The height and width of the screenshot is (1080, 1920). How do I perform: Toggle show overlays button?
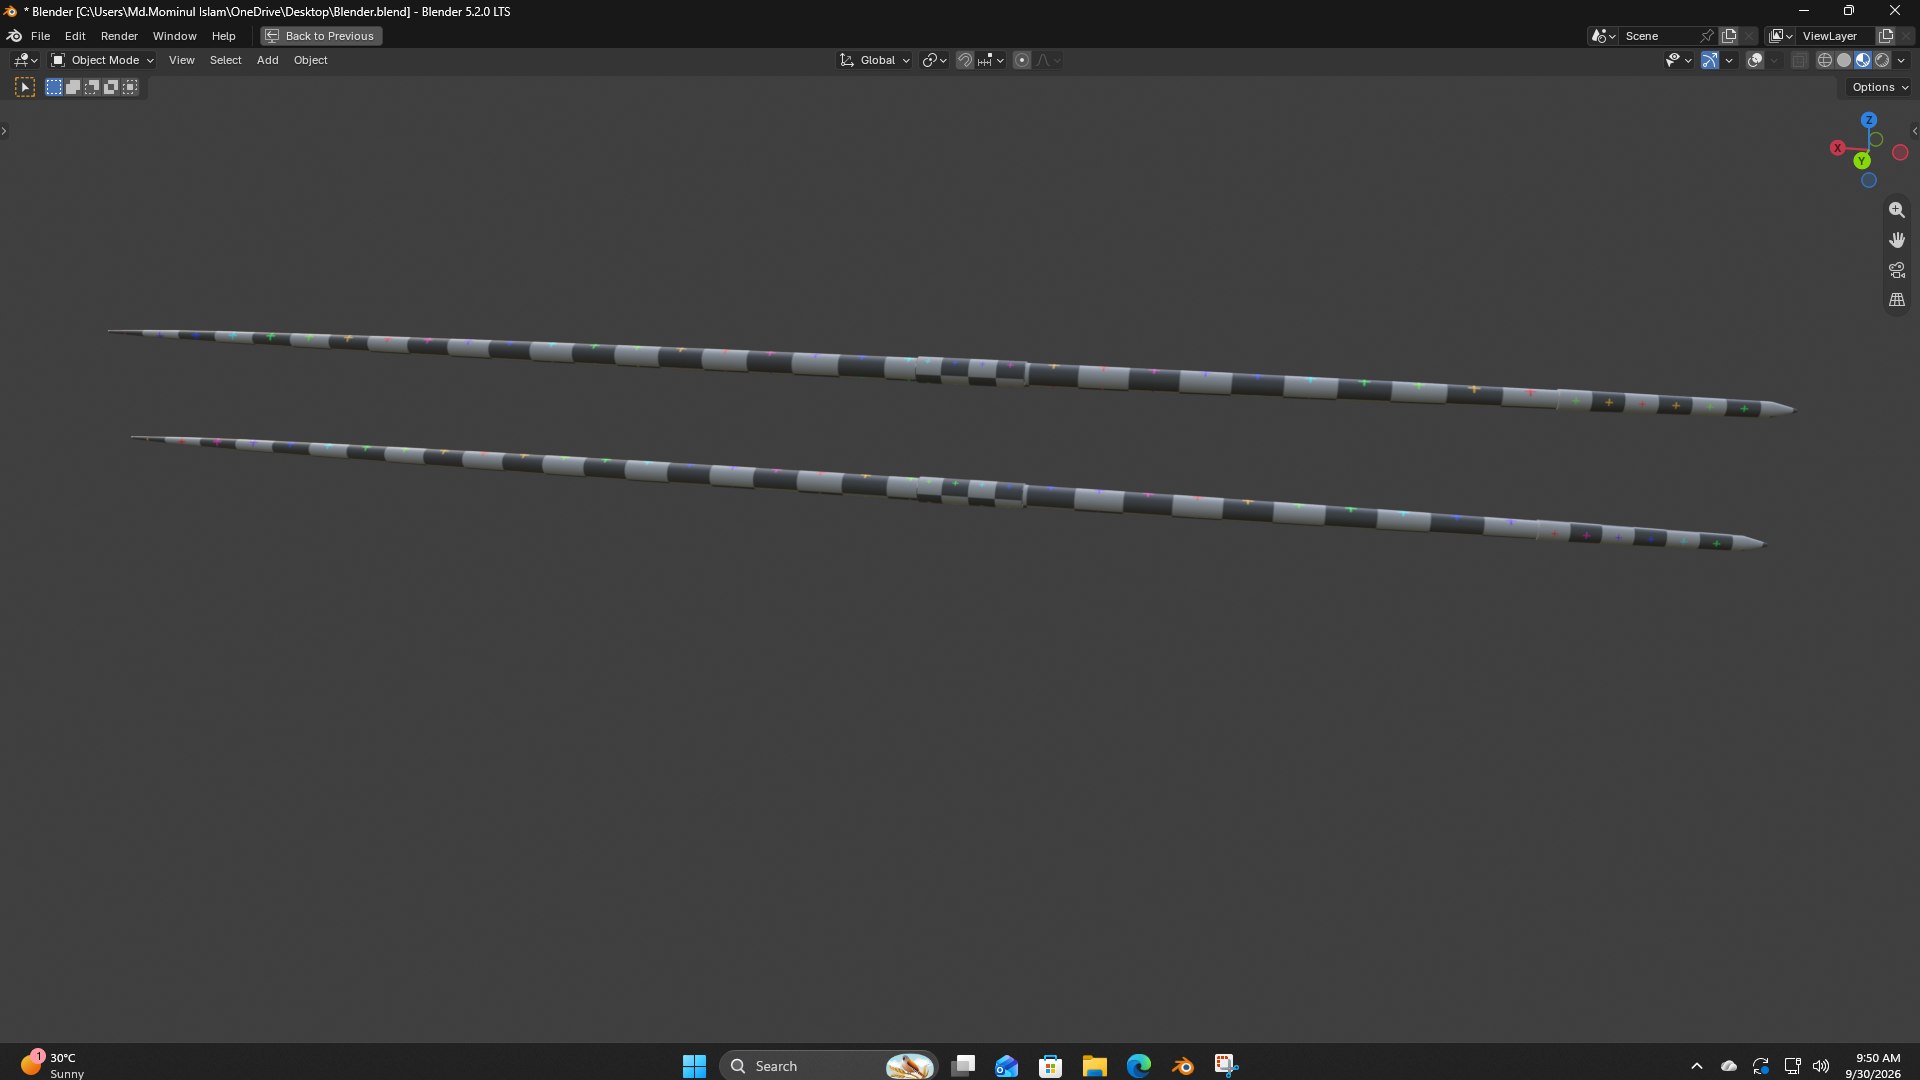click(x=1755, y=60)
